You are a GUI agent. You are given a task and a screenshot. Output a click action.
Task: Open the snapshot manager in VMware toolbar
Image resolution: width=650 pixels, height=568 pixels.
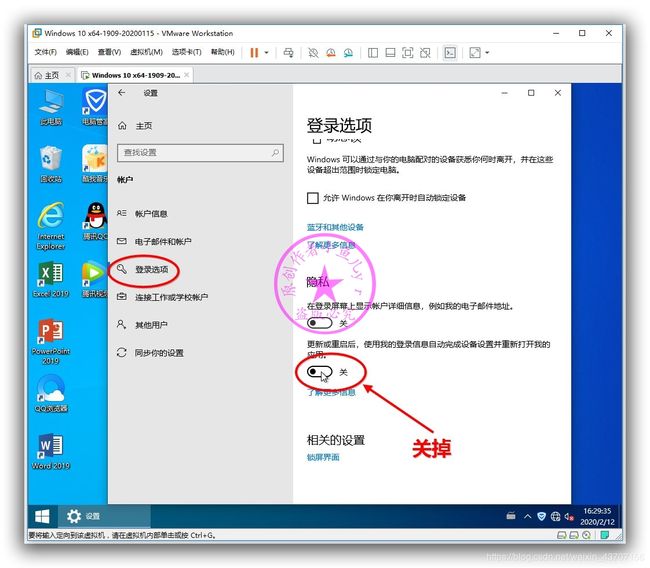349,53
